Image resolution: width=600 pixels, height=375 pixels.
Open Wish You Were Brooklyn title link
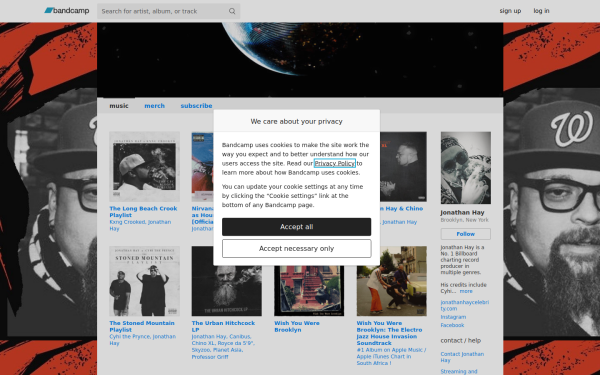coord(297,326)
